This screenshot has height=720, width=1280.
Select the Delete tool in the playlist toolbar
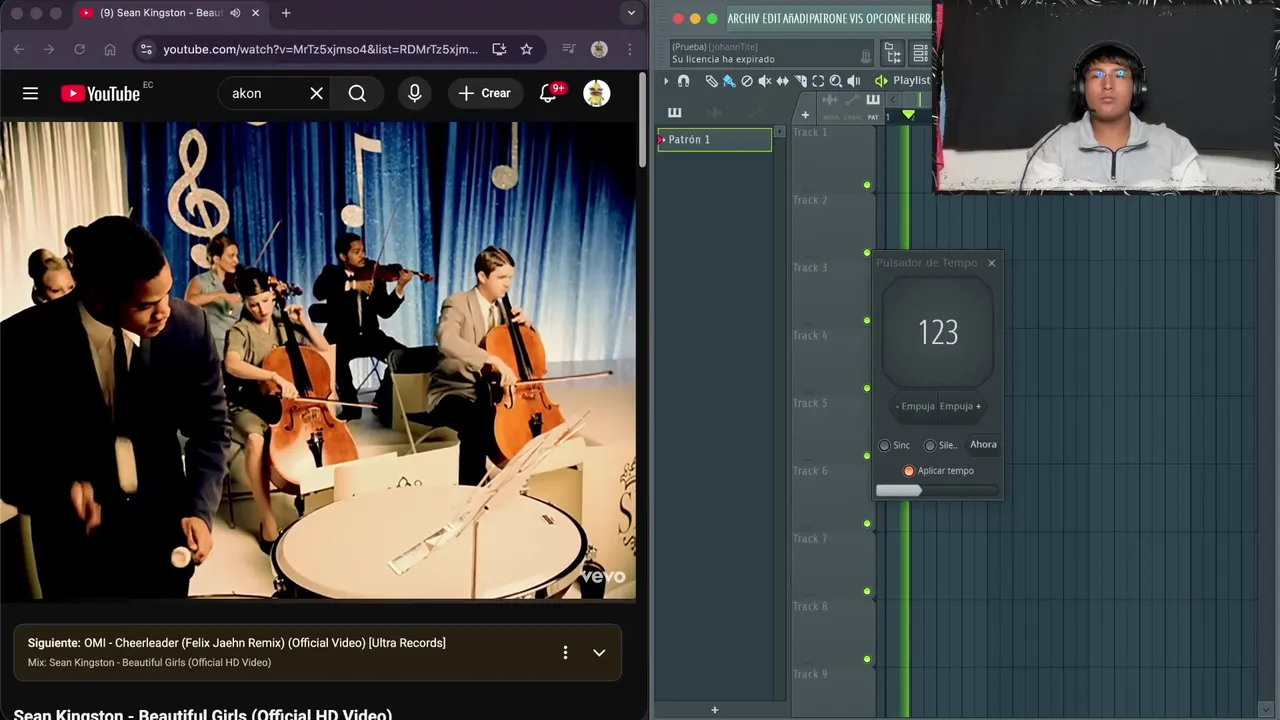point(747,81)
